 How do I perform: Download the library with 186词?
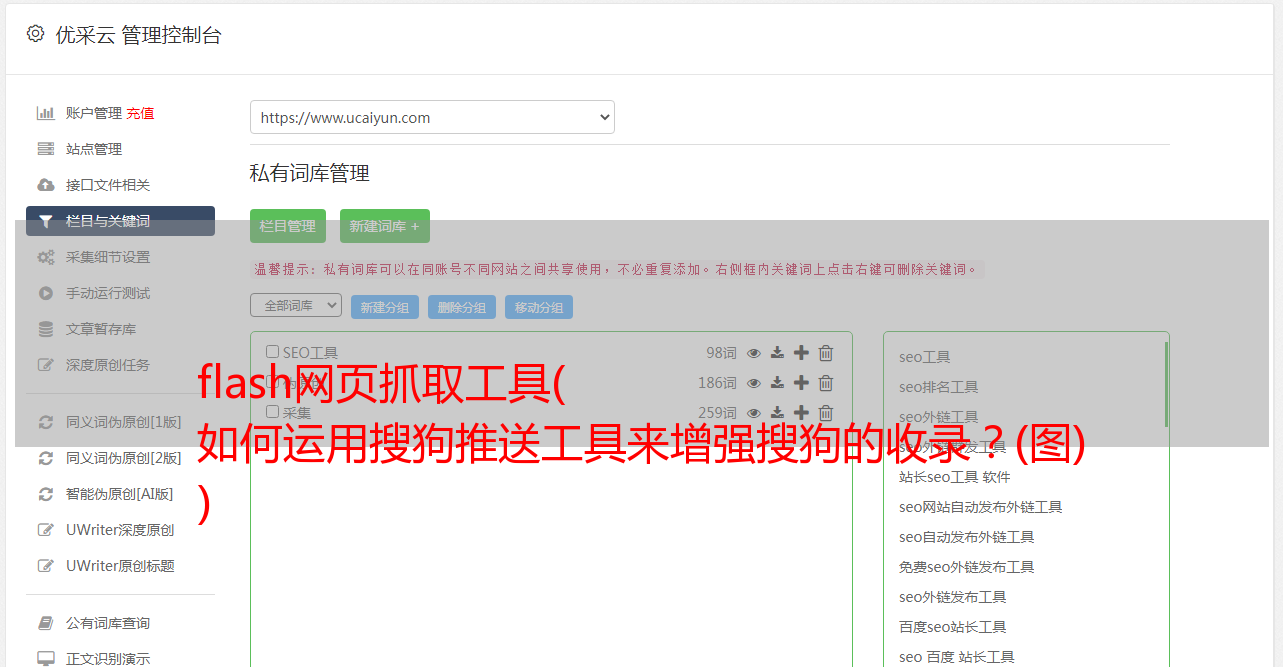coord(777,383)
